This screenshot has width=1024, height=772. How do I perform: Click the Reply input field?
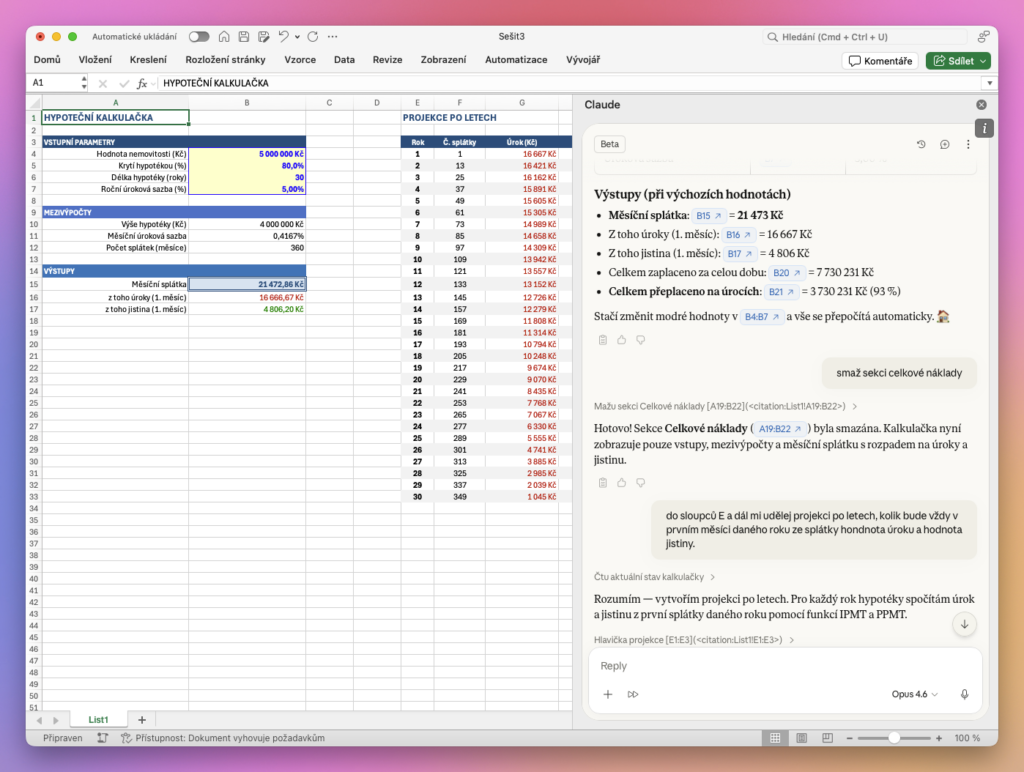780,666
